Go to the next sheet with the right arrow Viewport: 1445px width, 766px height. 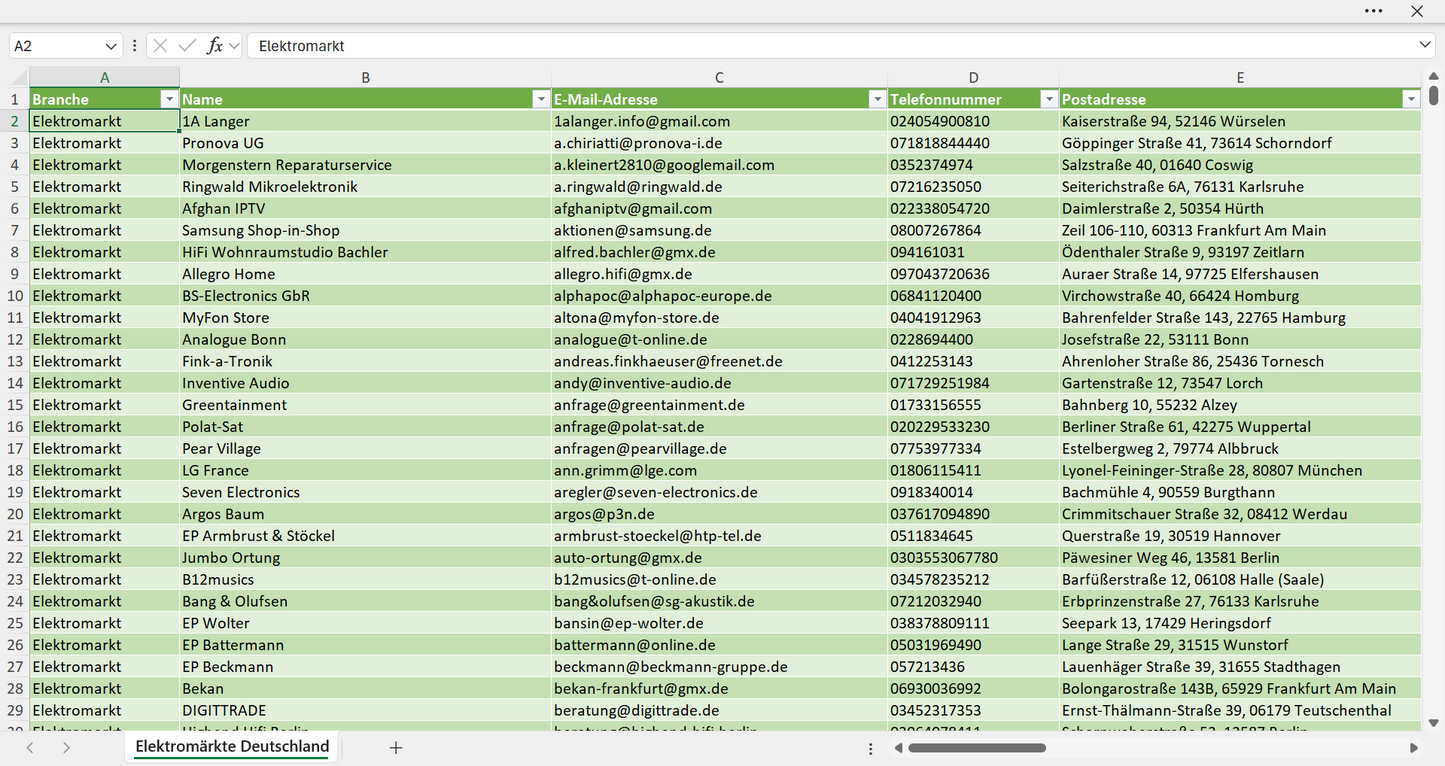pos(66,747)
